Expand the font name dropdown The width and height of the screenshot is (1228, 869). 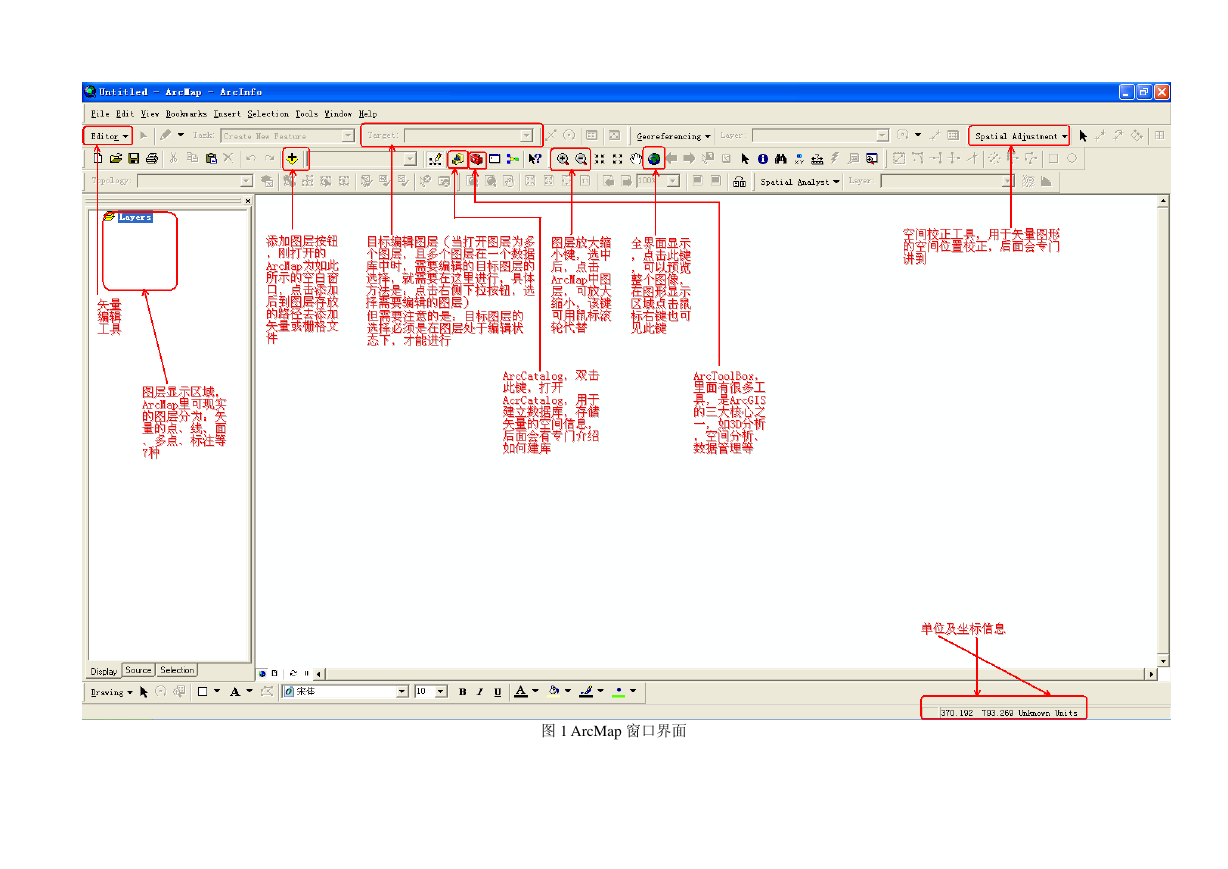coord(402,691)
